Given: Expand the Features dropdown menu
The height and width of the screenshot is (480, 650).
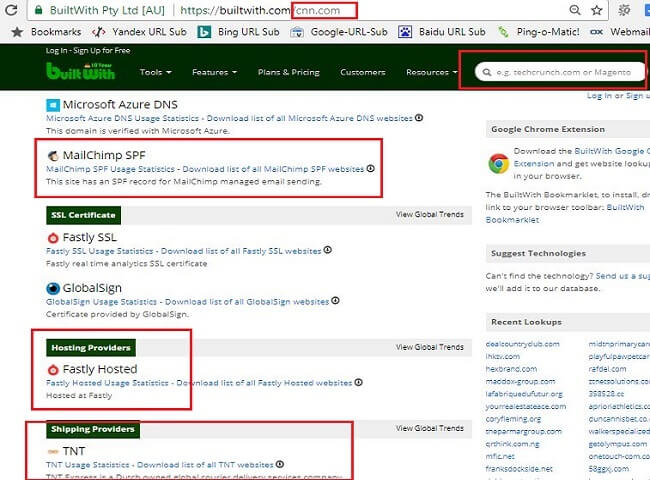Looking at the screenshot, I should pos(214,72).
